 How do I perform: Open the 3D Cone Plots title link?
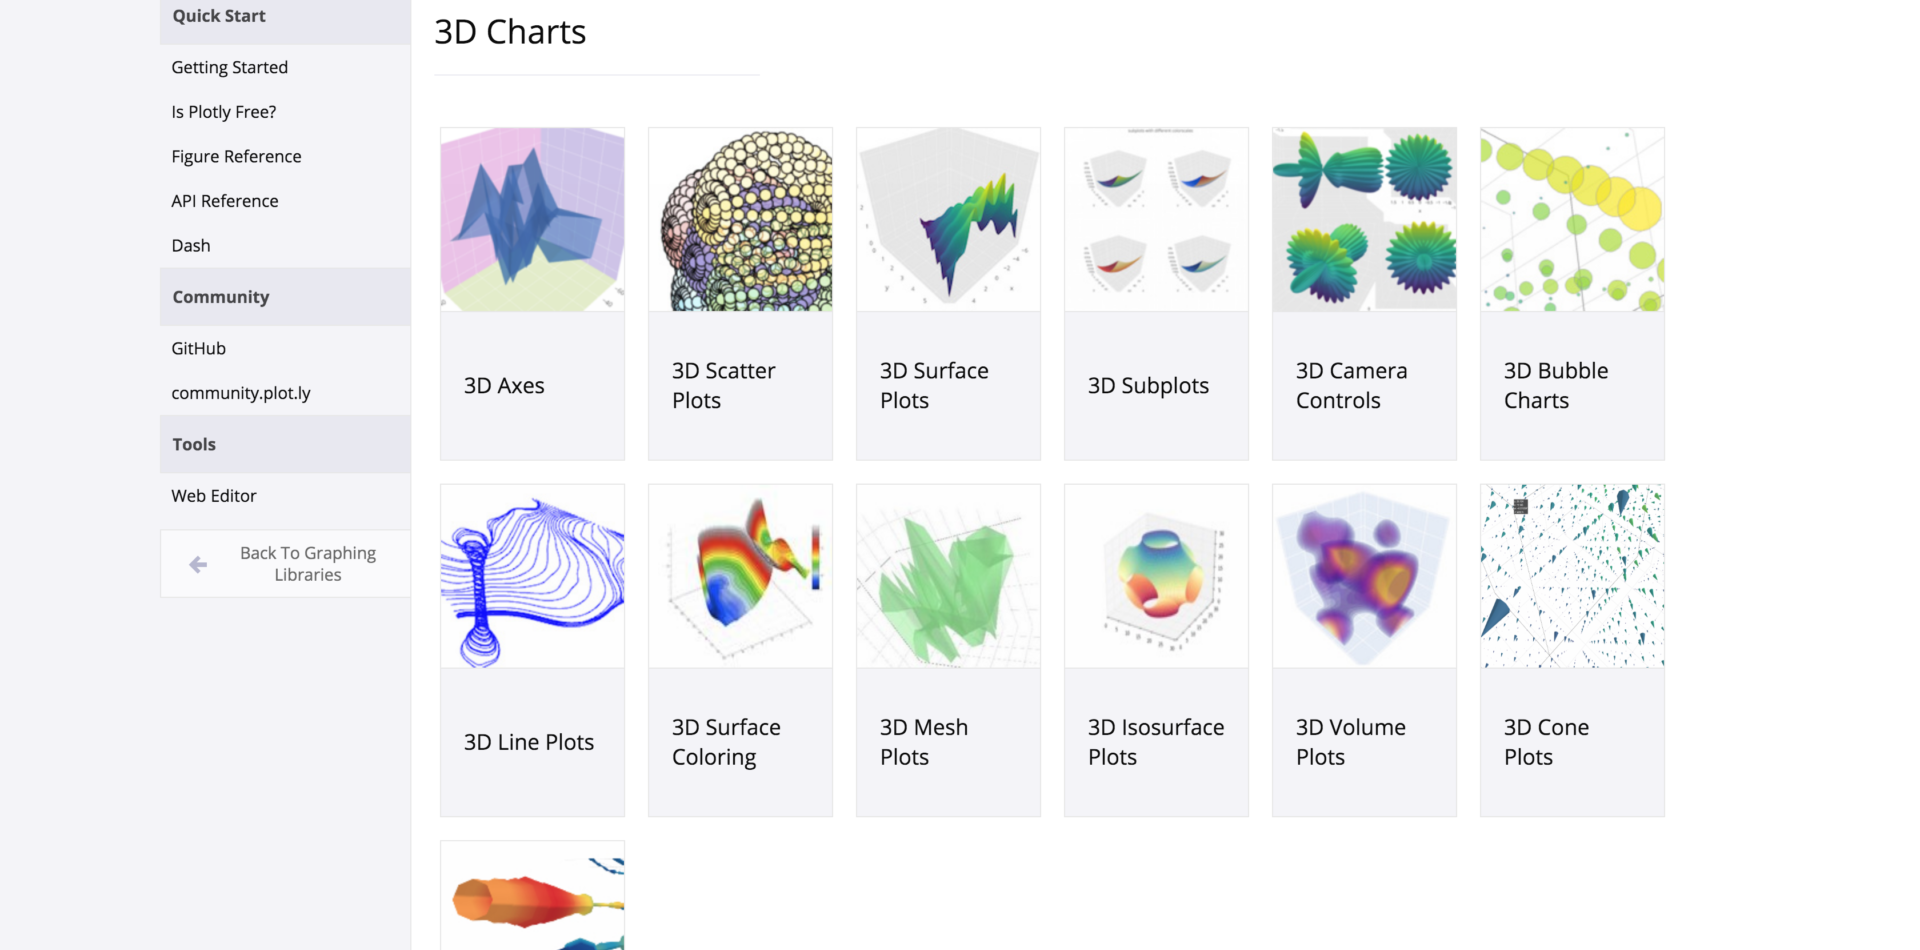1546,742
